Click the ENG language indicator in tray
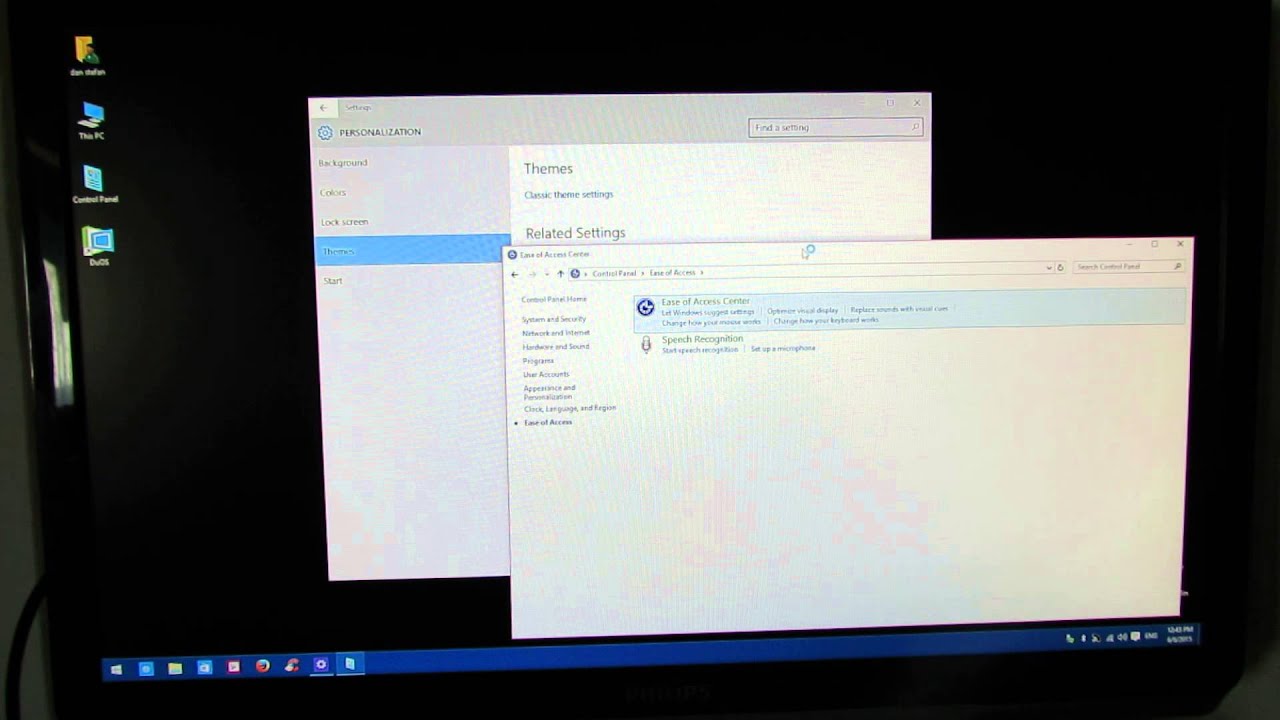 point(1151,636)
